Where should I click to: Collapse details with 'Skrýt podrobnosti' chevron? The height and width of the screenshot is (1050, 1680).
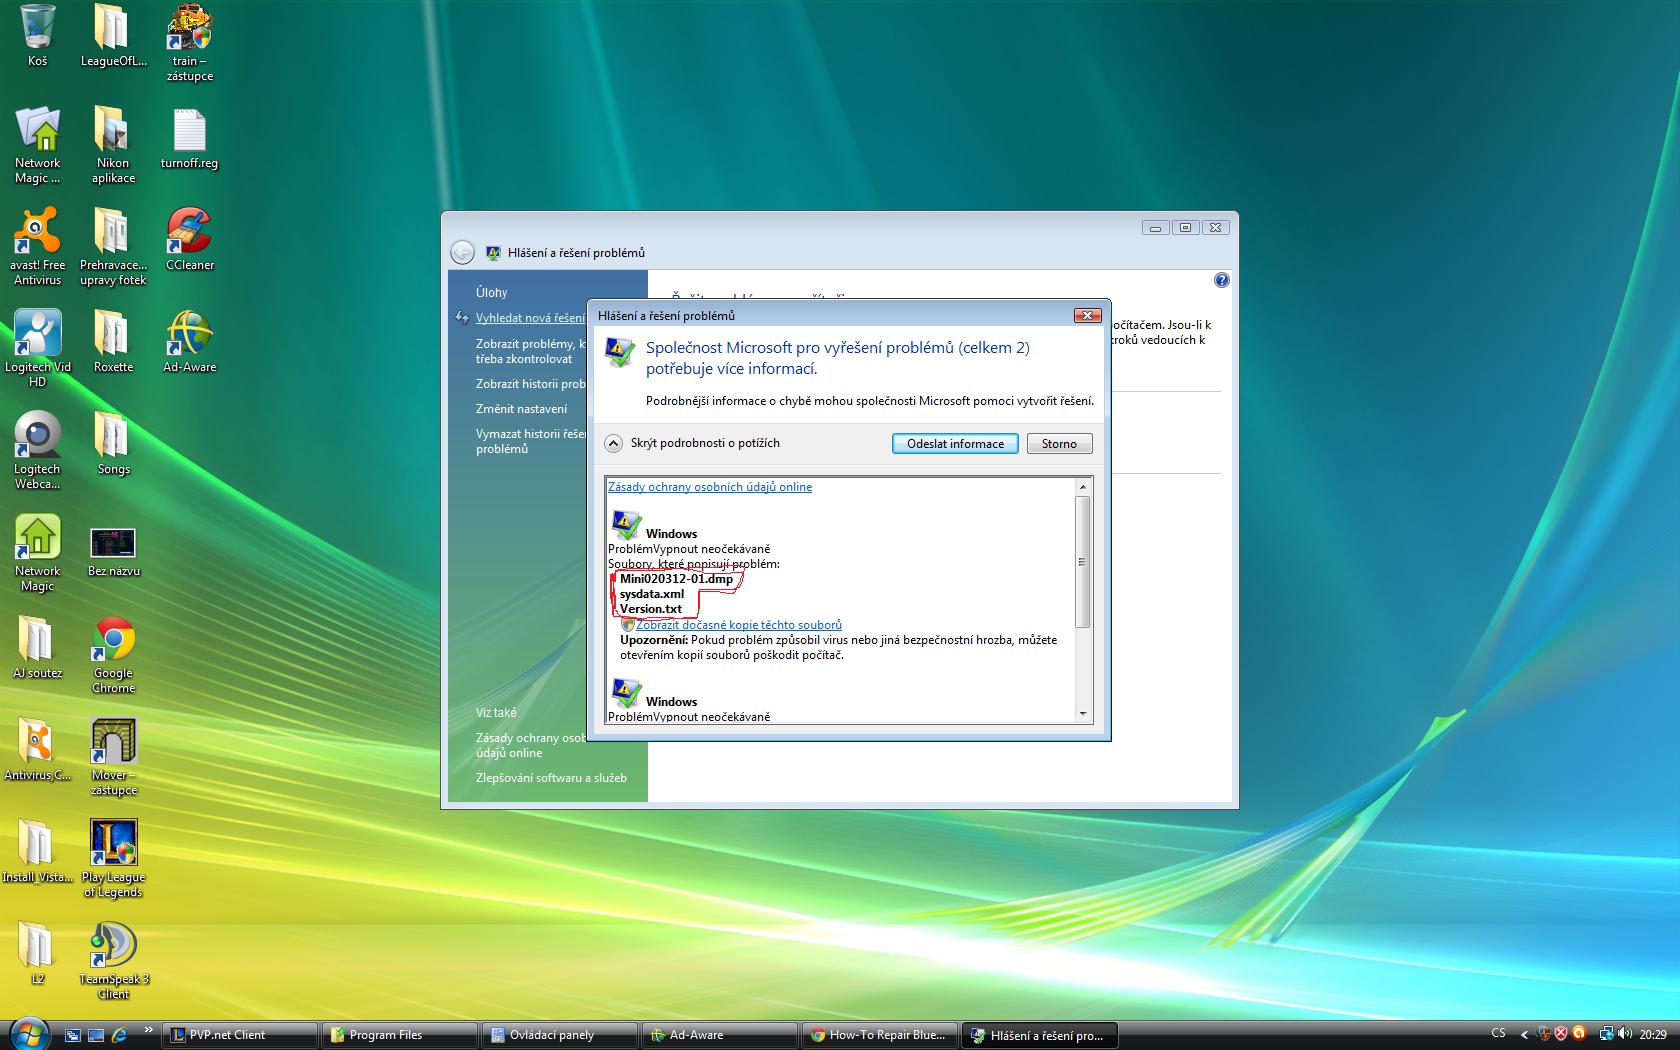pyautogui.click(x=614, y=443)
